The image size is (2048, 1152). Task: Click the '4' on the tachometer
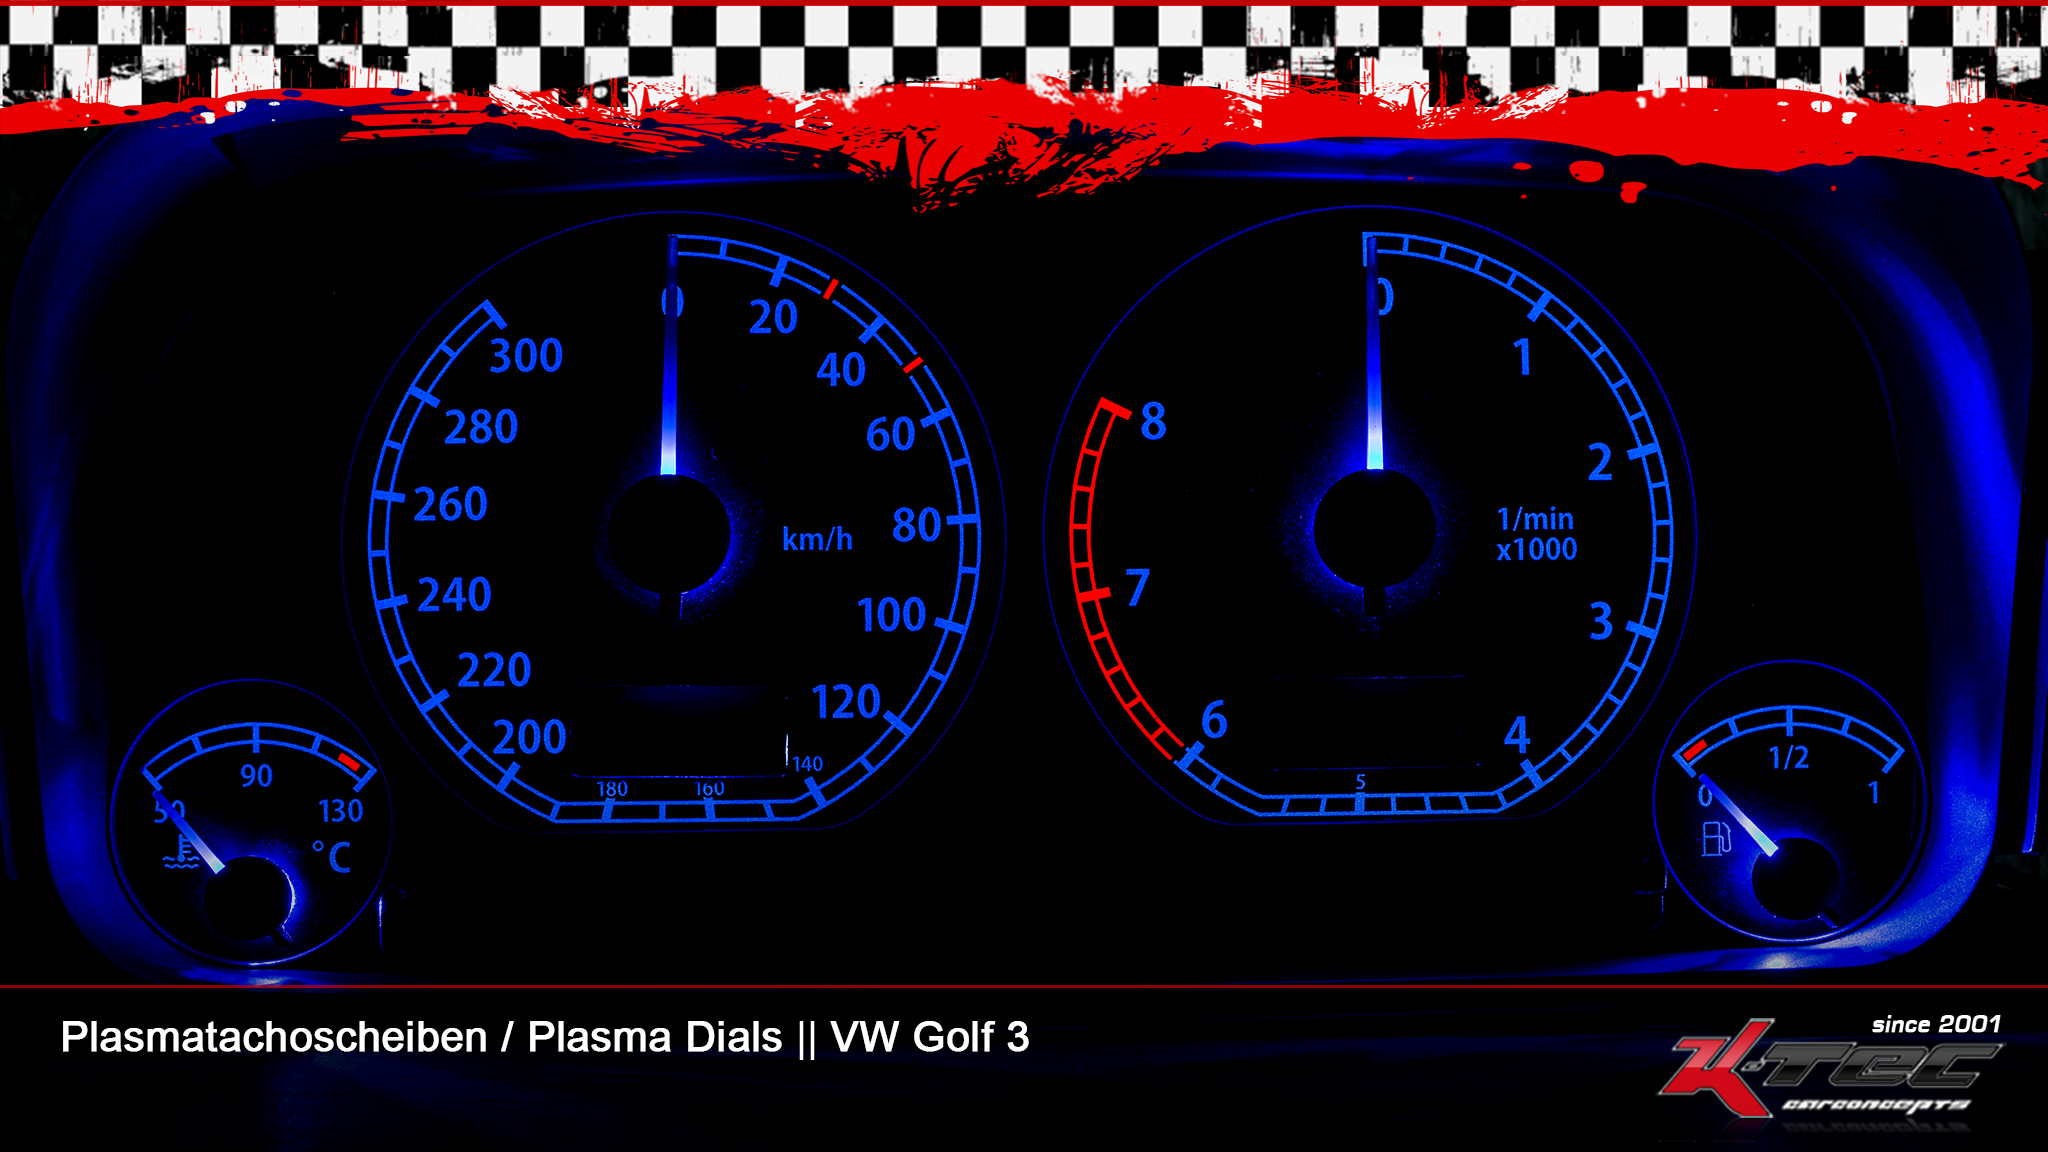click(1517, 735)
